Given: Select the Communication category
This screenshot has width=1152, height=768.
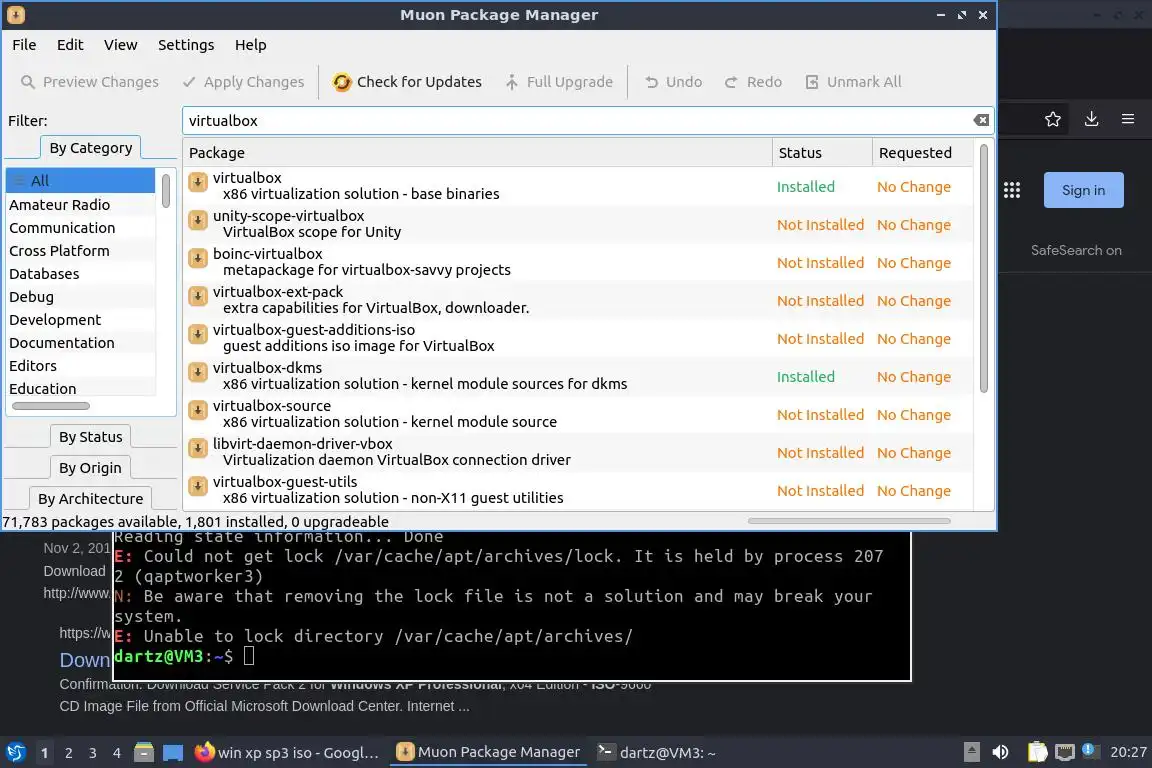Looking at the screenshot, I should click(81, 228).
